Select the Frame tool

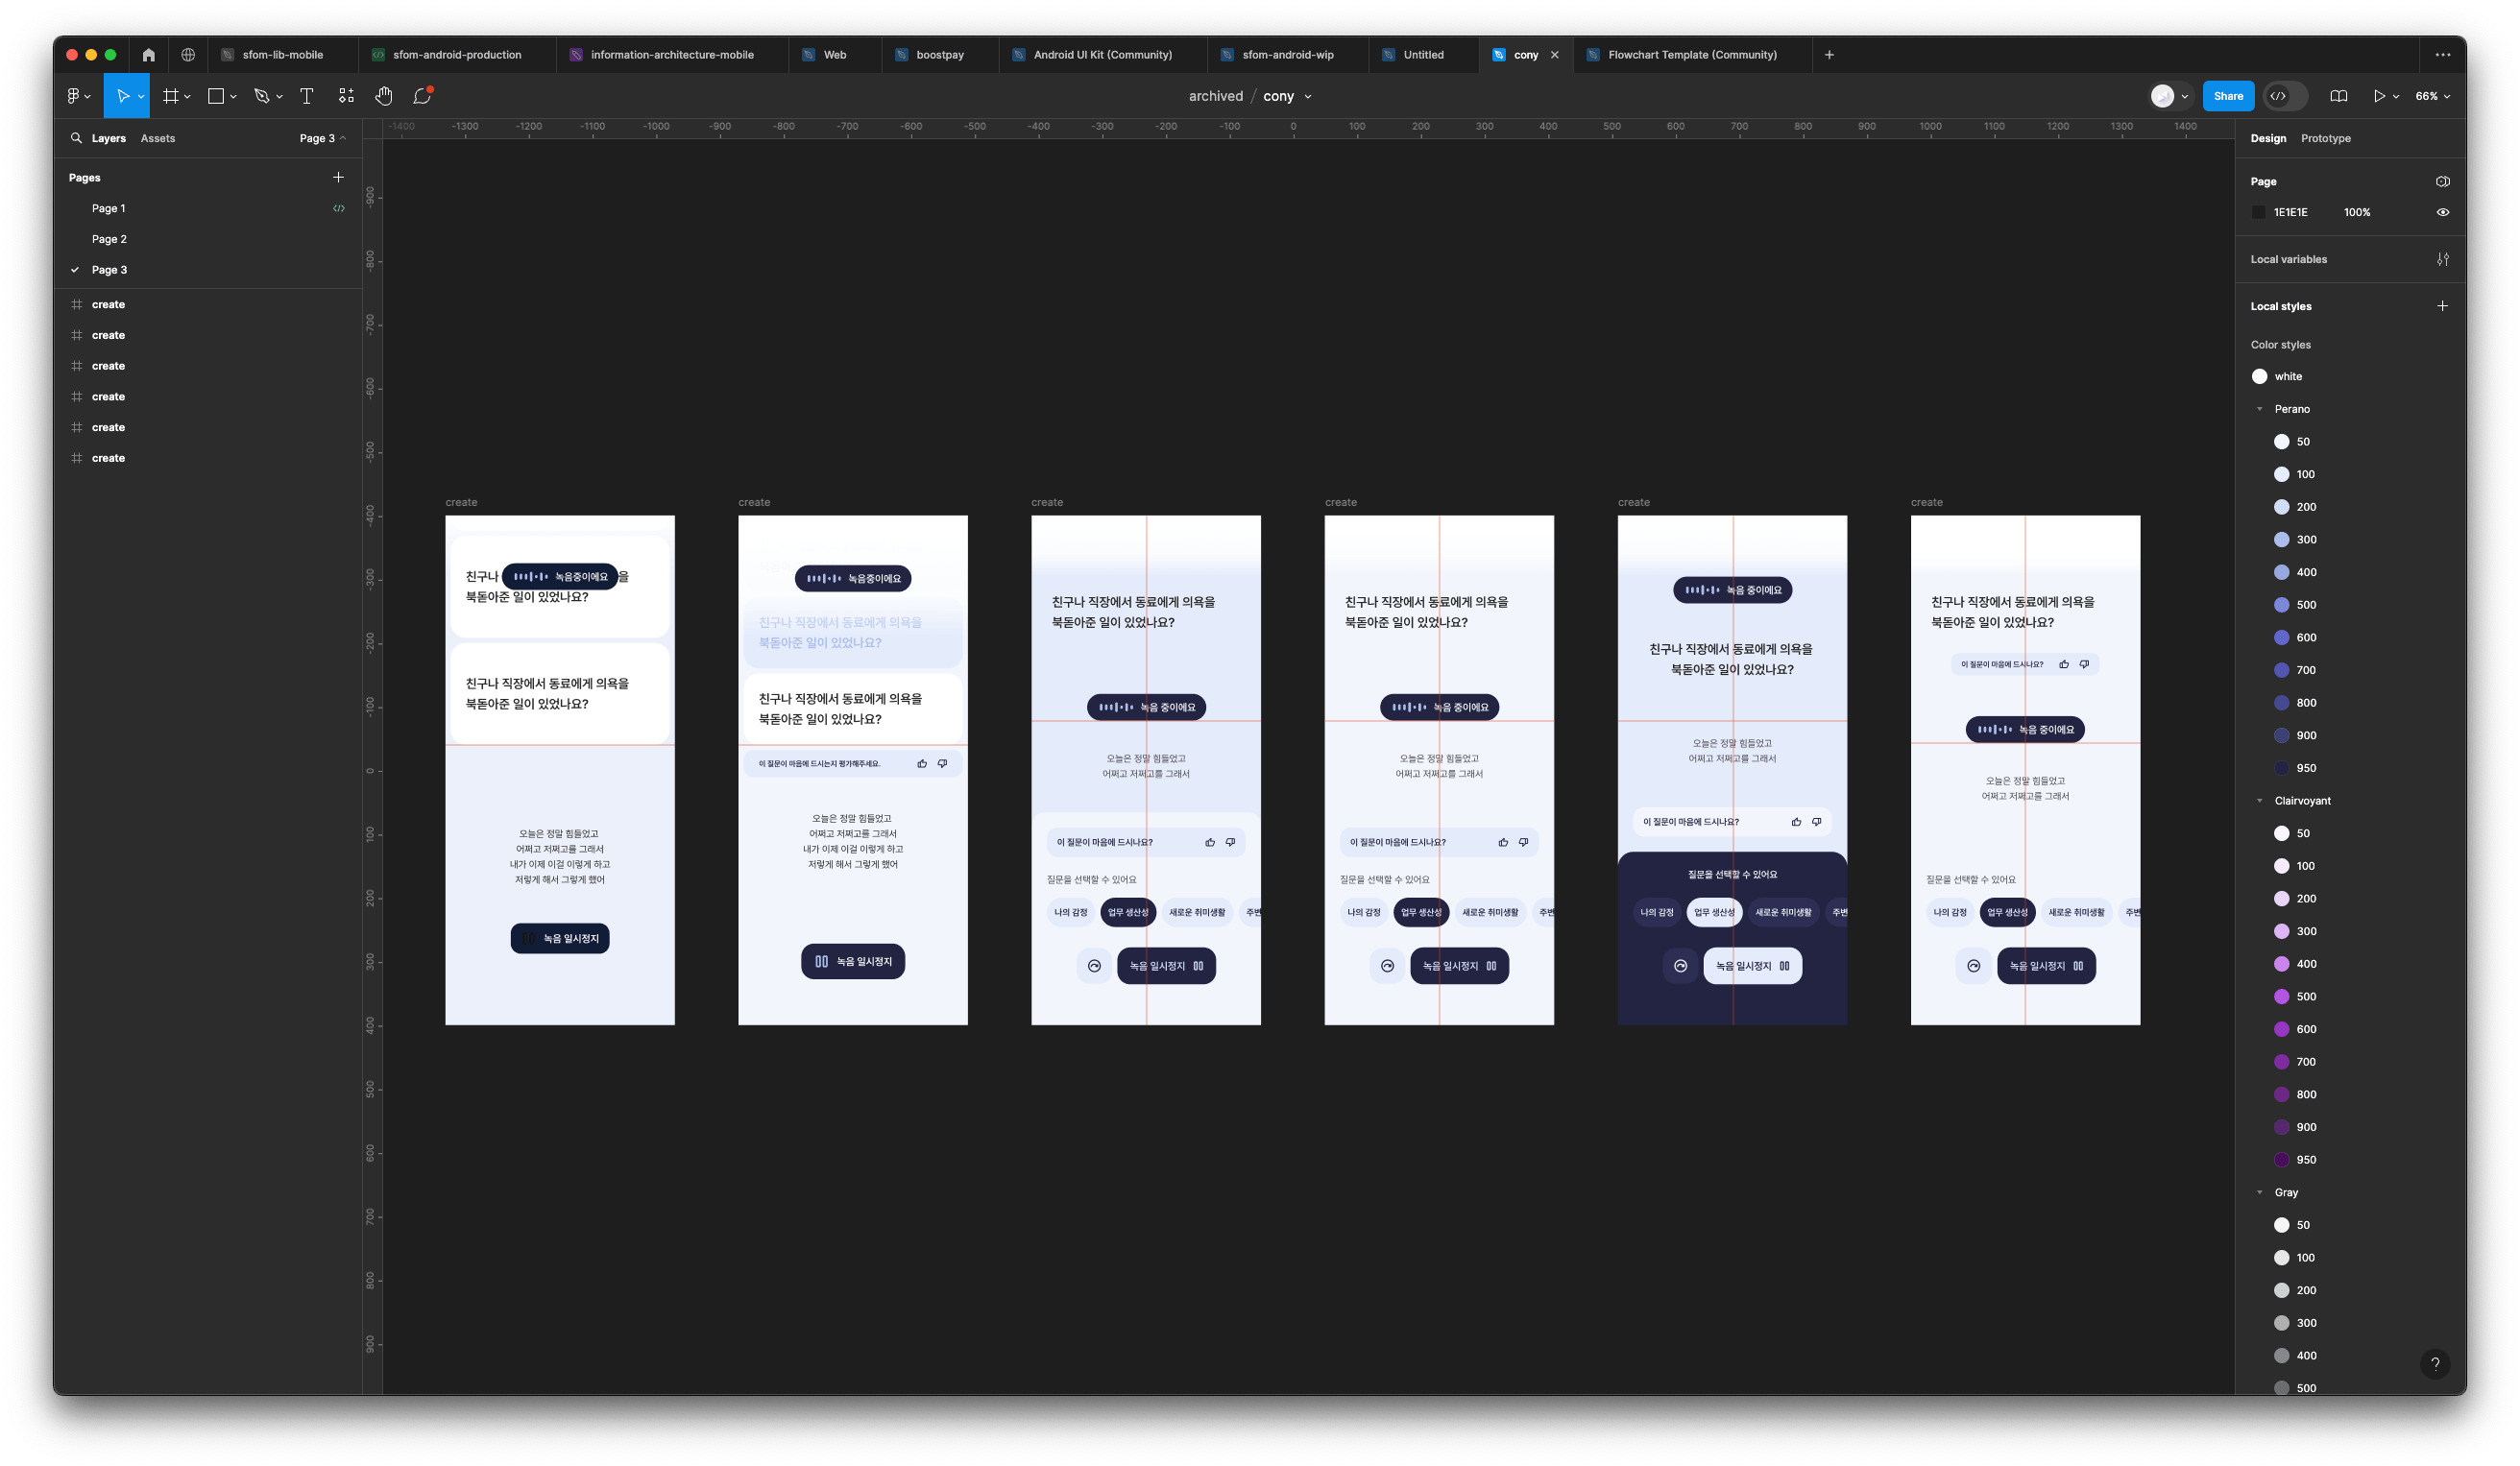(x=171, y=96)
